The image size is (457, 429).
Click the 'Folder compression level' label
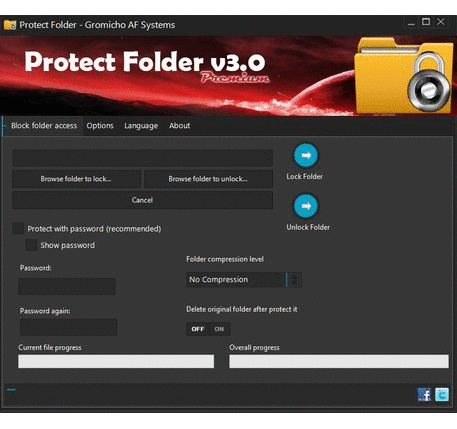[x=225, y=259]
